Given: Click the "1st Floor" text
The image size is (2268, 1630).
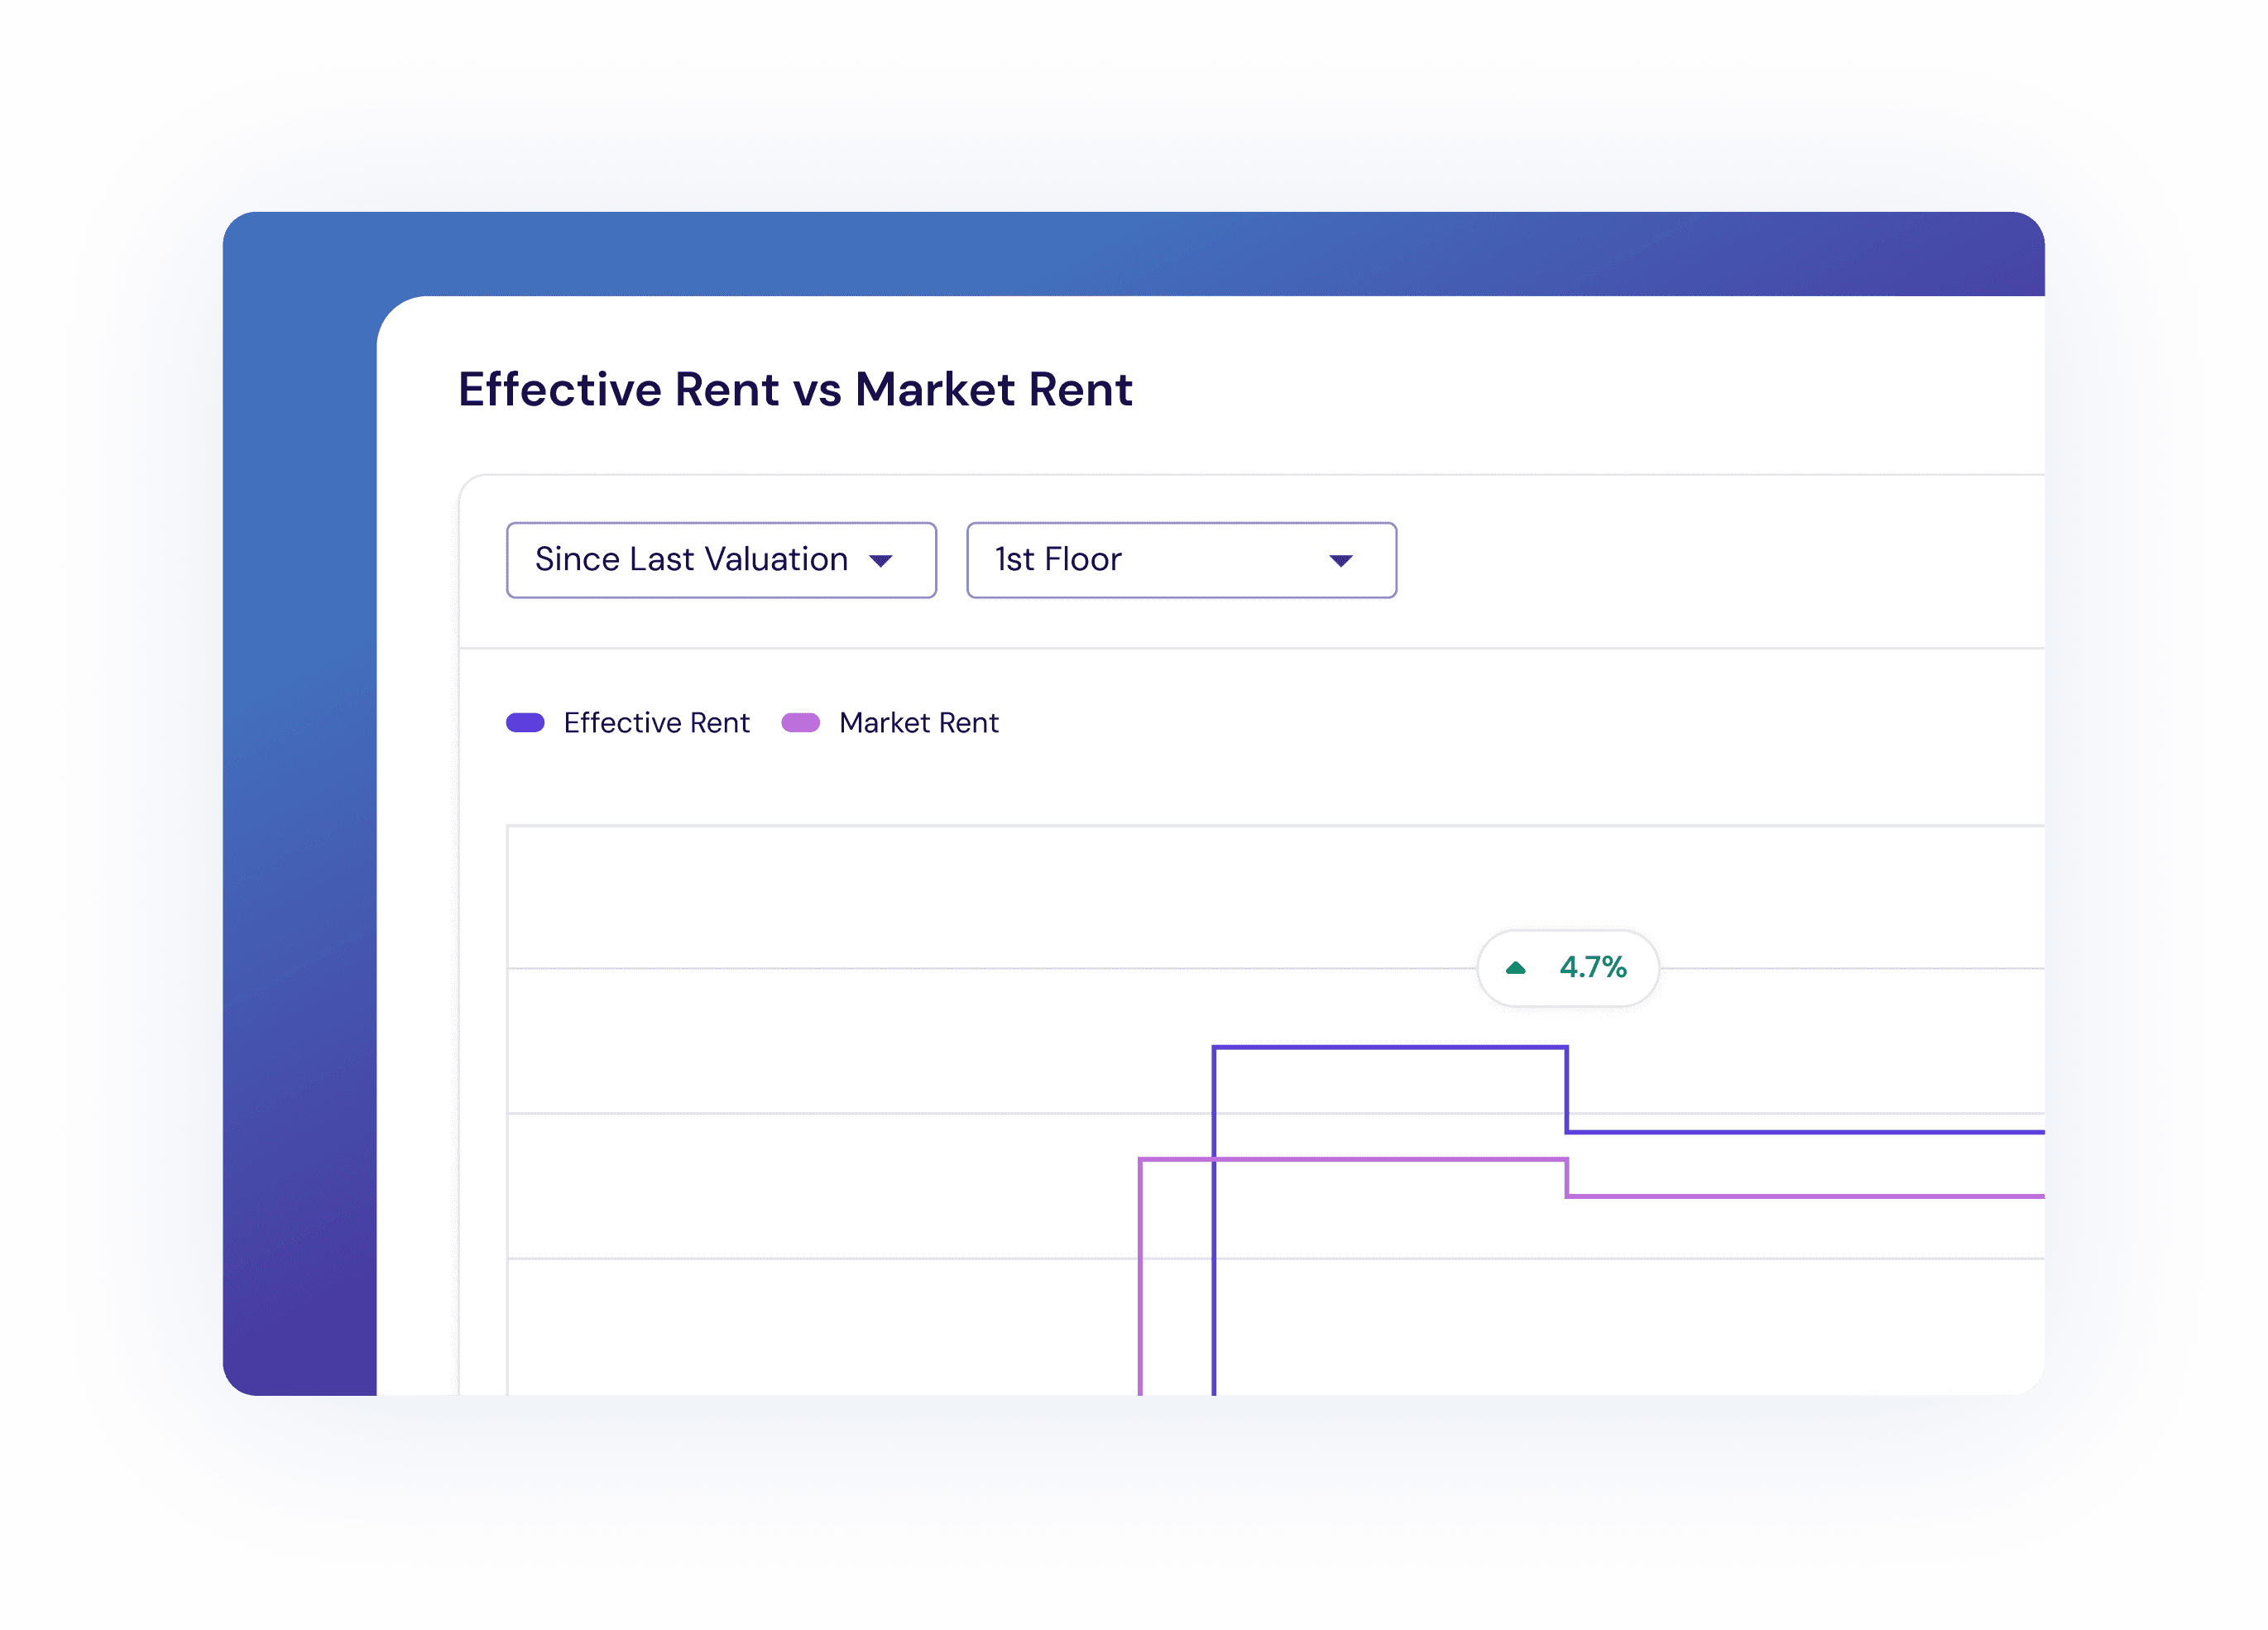Looking at the screenshot, I should click(1058, 560).
